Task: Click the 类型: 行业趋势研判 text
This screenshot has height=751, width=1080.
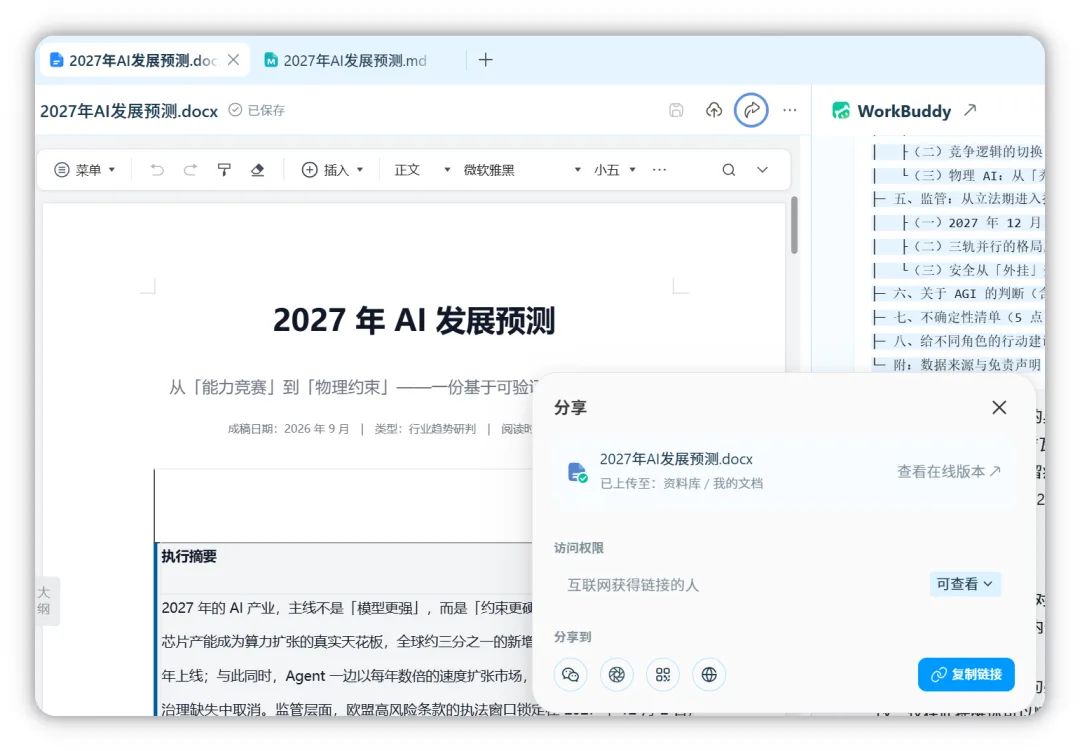Action: coord(425,429)
